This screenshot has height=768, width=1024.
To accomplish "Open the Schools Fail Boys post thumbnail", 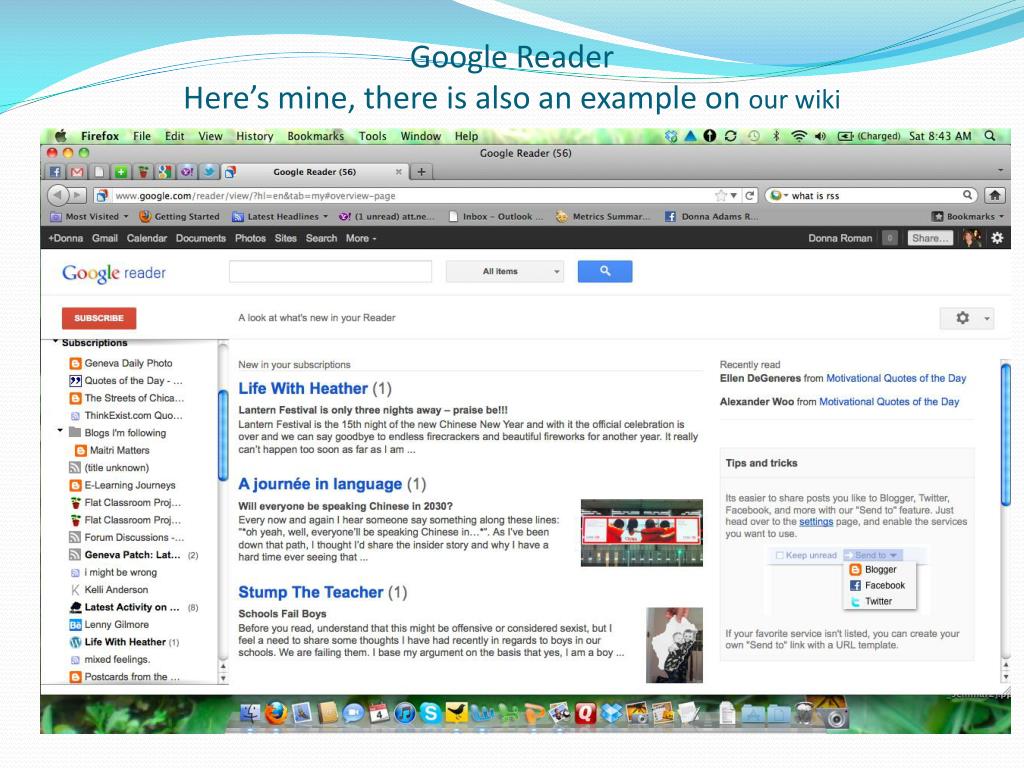I will (x=674, y=645).
